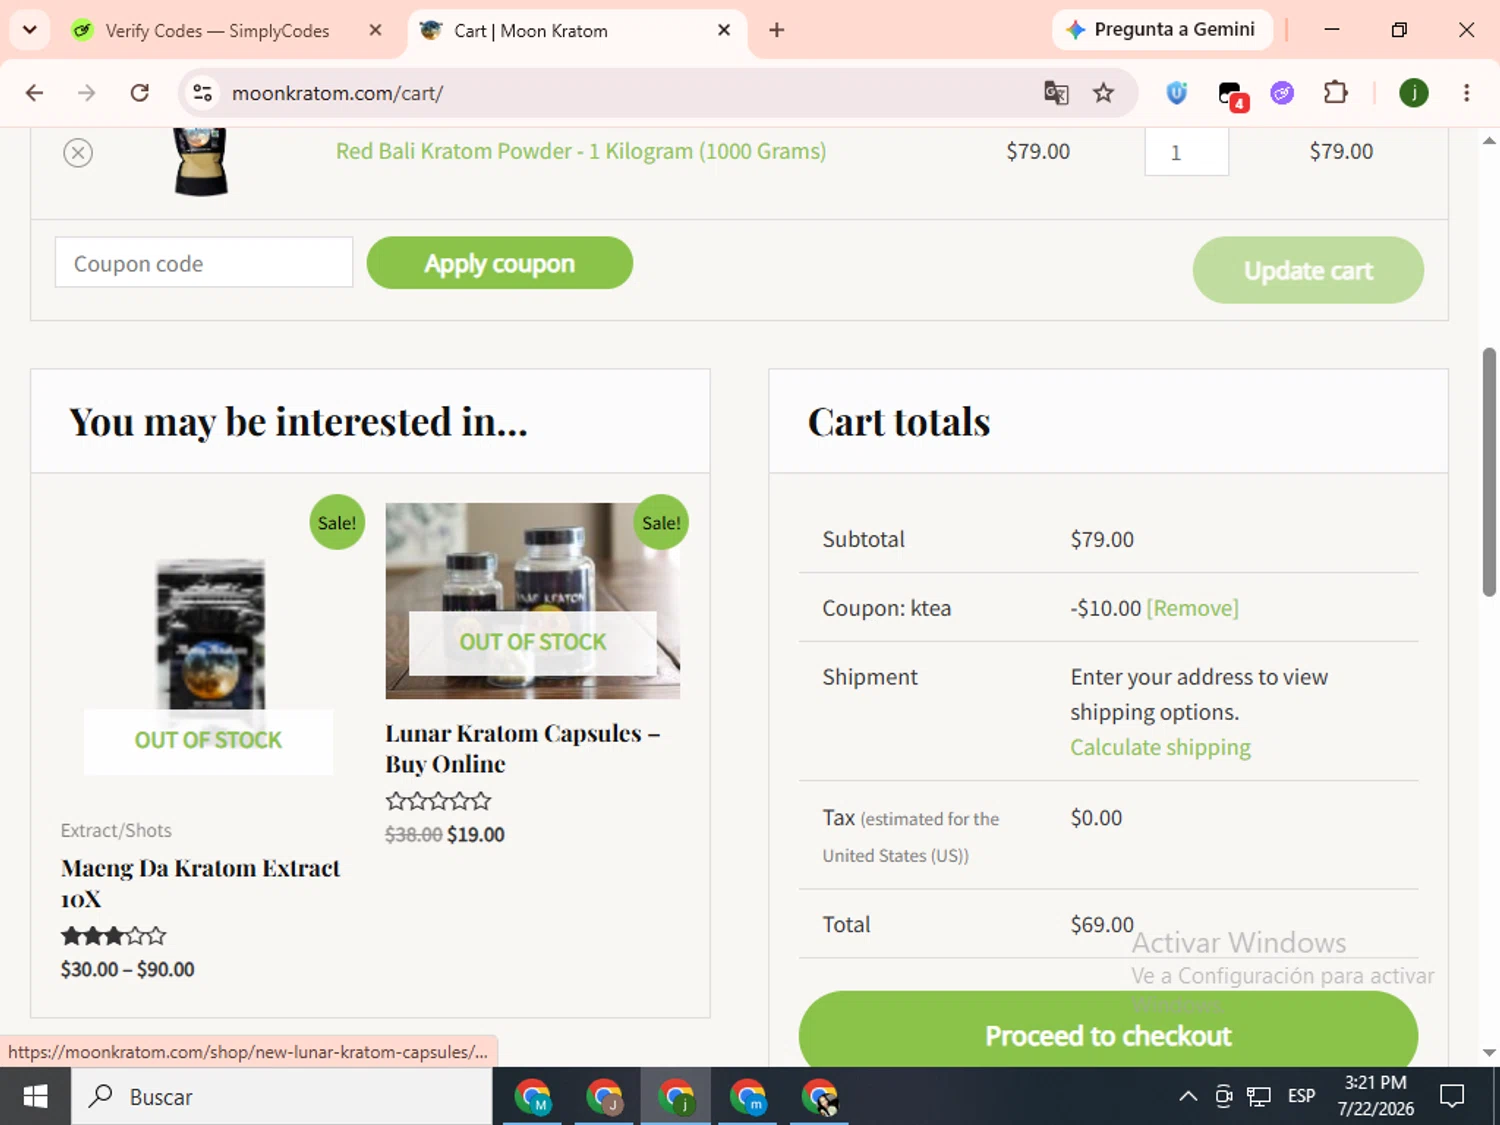Image resolution: width=1500 pixels, height=1125 pixels.
Task: Open the Chrome taskbar icon with J photo badge
Action: (605, 1097)
